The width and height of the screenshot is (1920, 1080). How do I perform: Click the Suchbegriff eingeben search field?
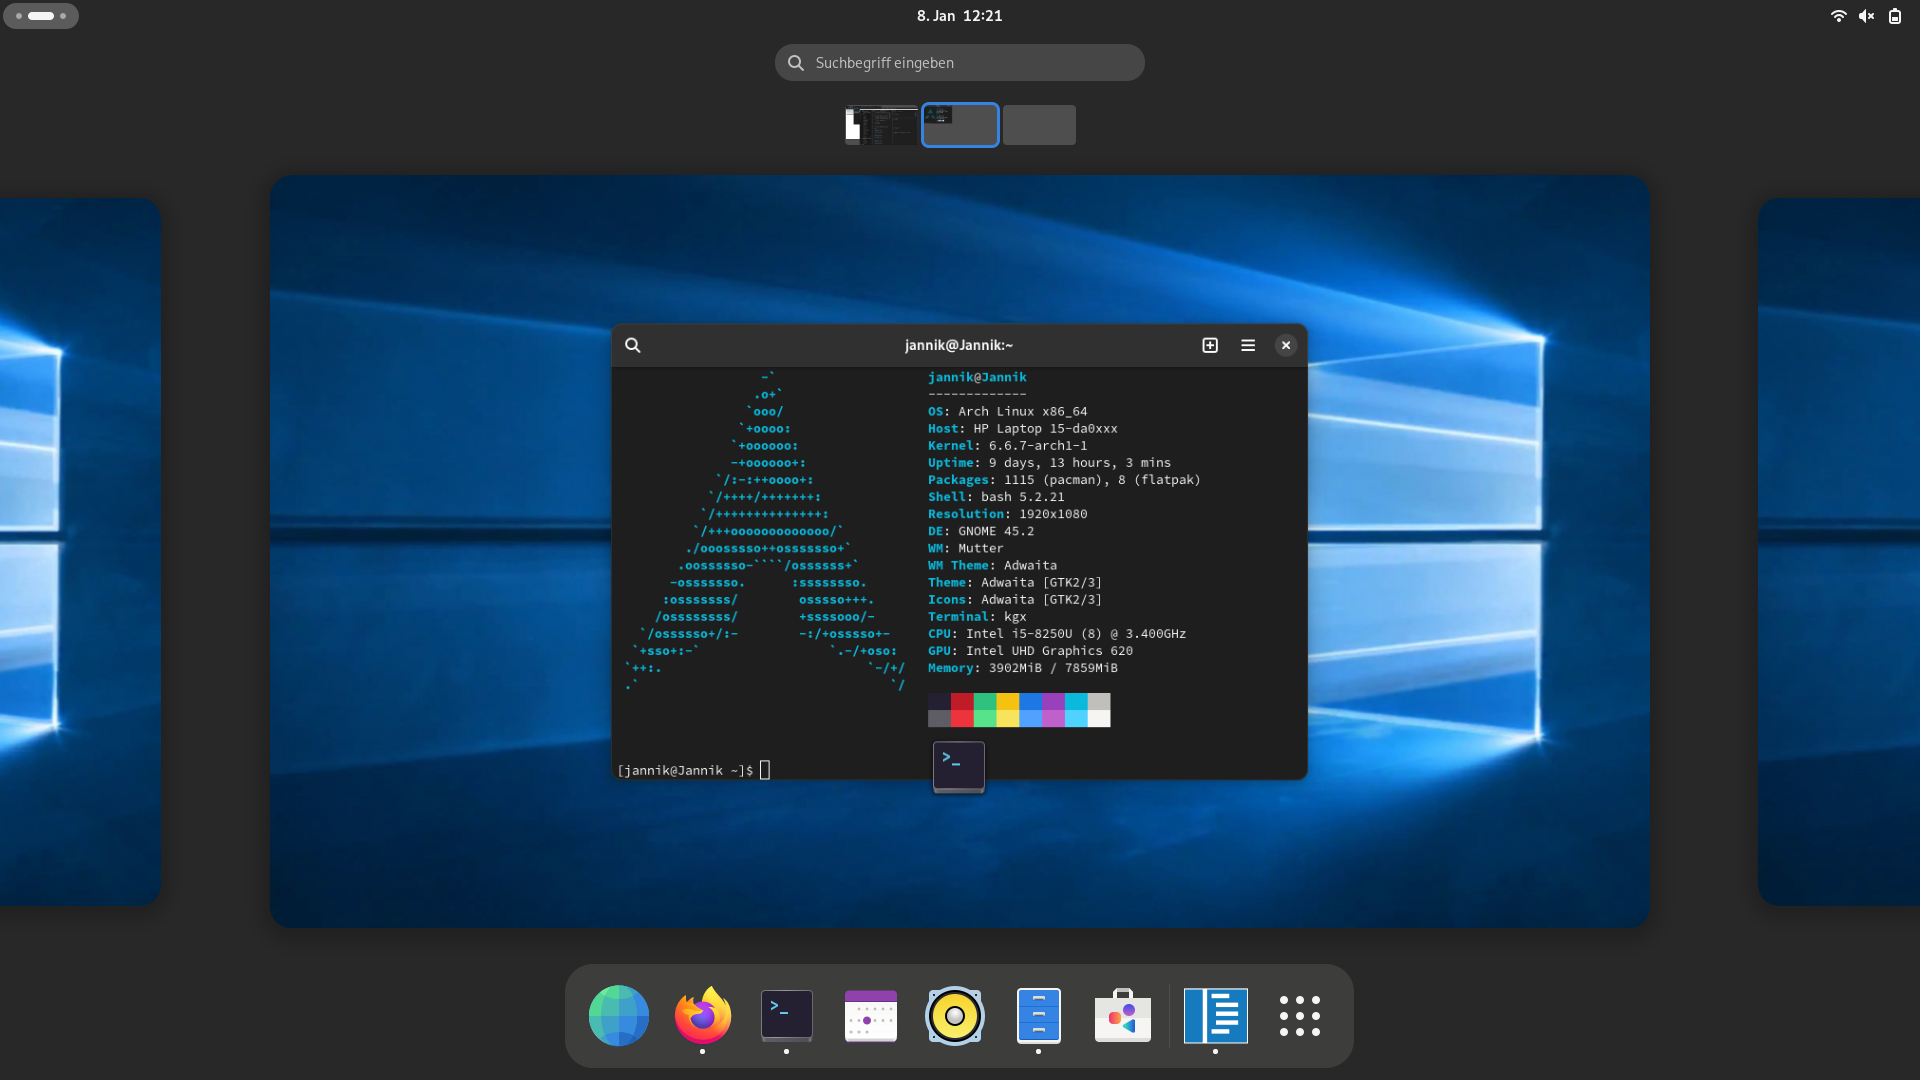(x=959, y=62)
